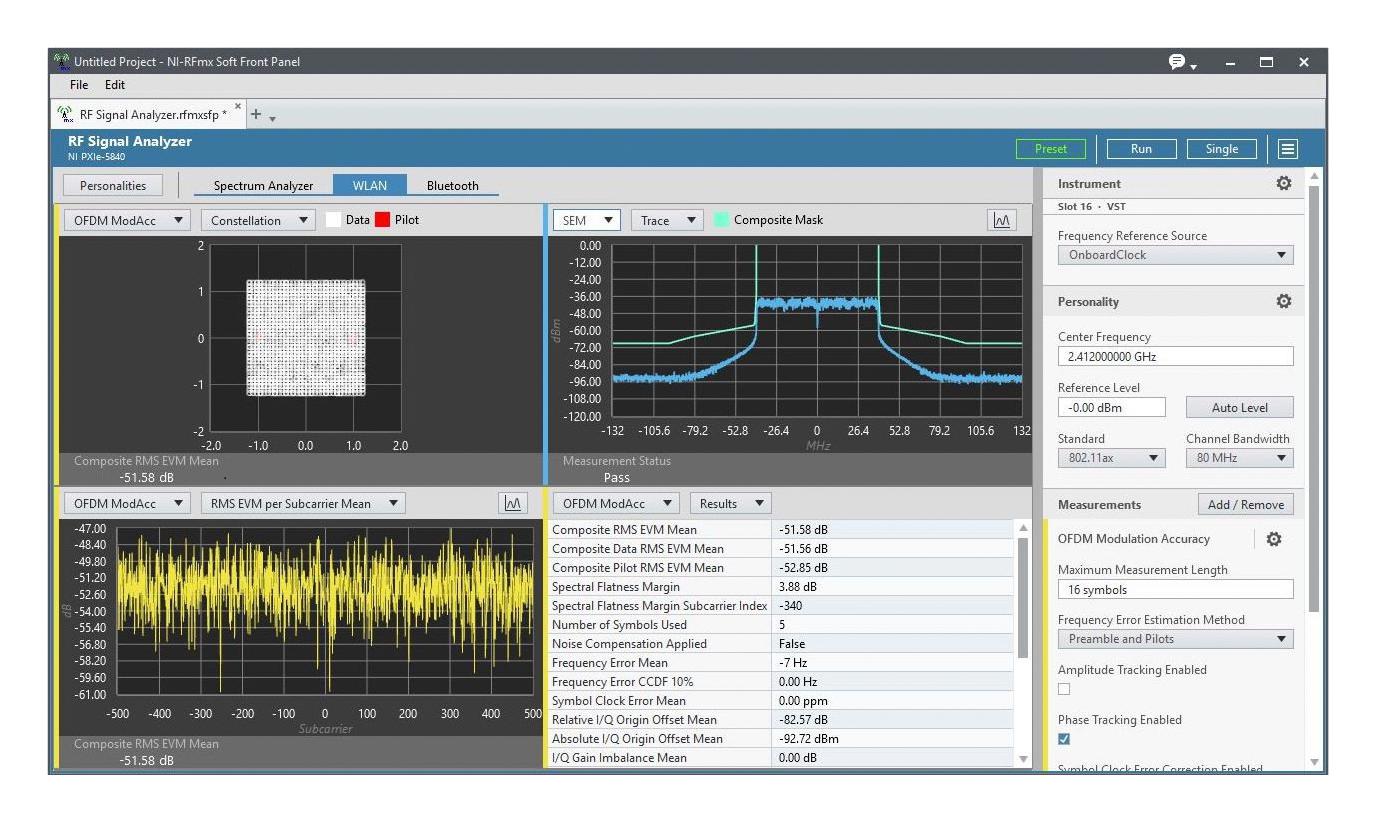1376x822 pixels.
Task: Open the Instrument settings gear
Action: coord(1283,184)
